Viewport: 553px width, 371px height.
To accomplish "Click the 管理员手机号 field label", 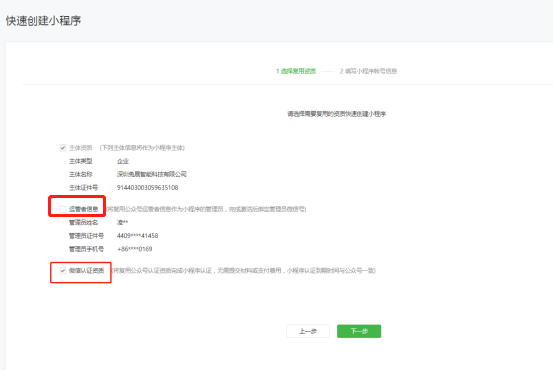I will [86, 249].
